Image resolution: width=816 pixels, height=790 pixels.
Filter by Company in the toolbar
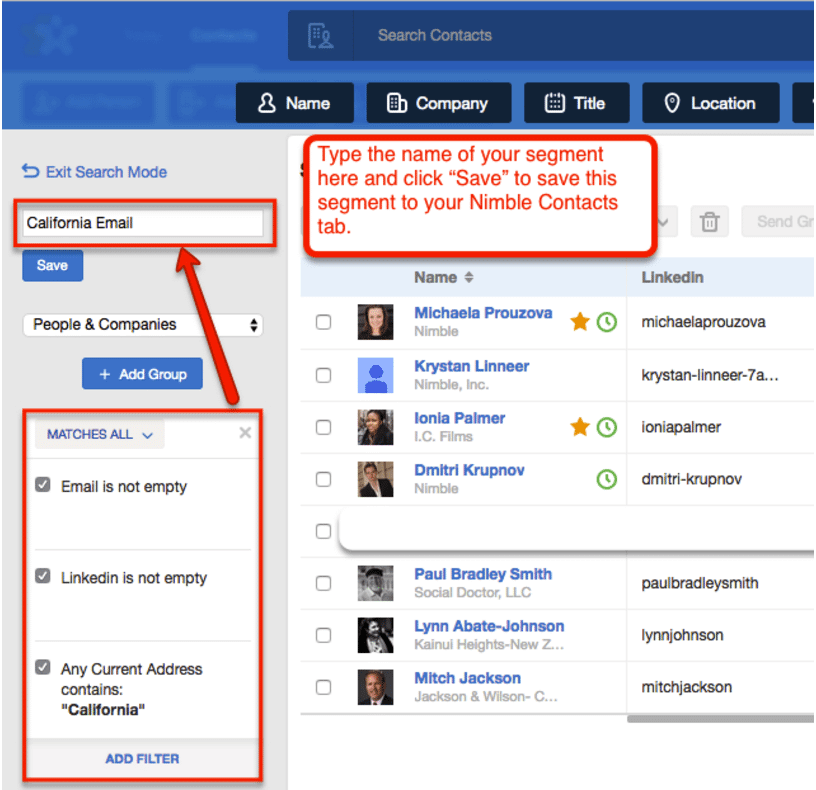[438, 103]
